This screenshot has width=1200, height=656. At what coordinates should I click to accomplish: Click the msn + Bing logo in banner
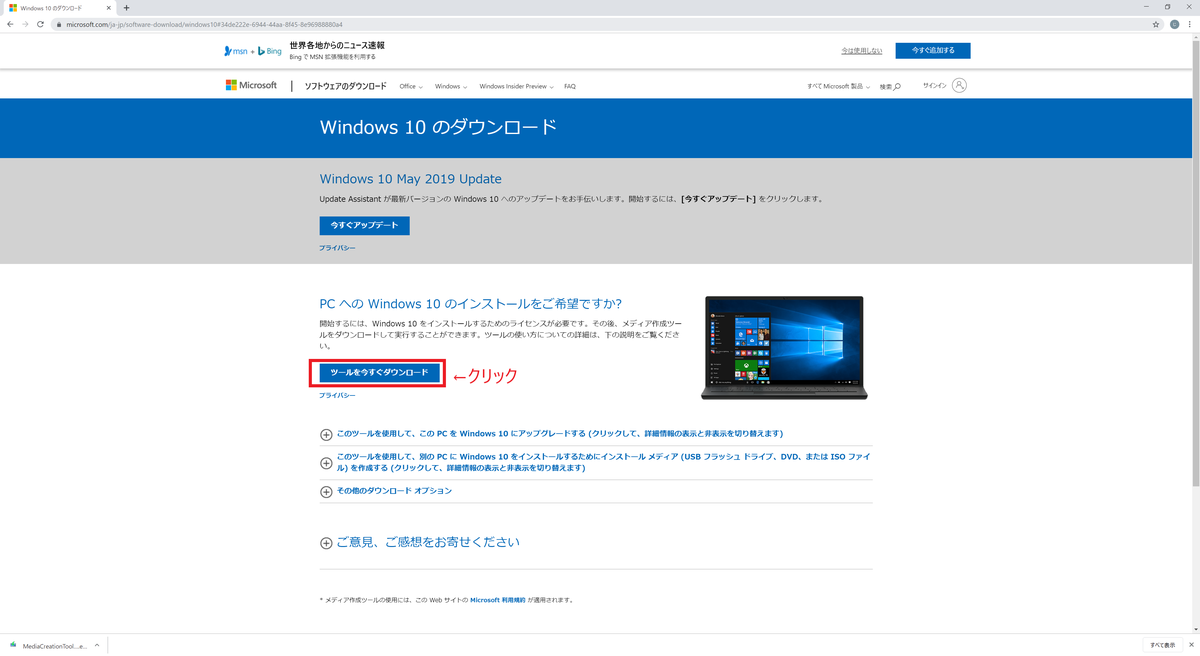(x=253, y=51)
